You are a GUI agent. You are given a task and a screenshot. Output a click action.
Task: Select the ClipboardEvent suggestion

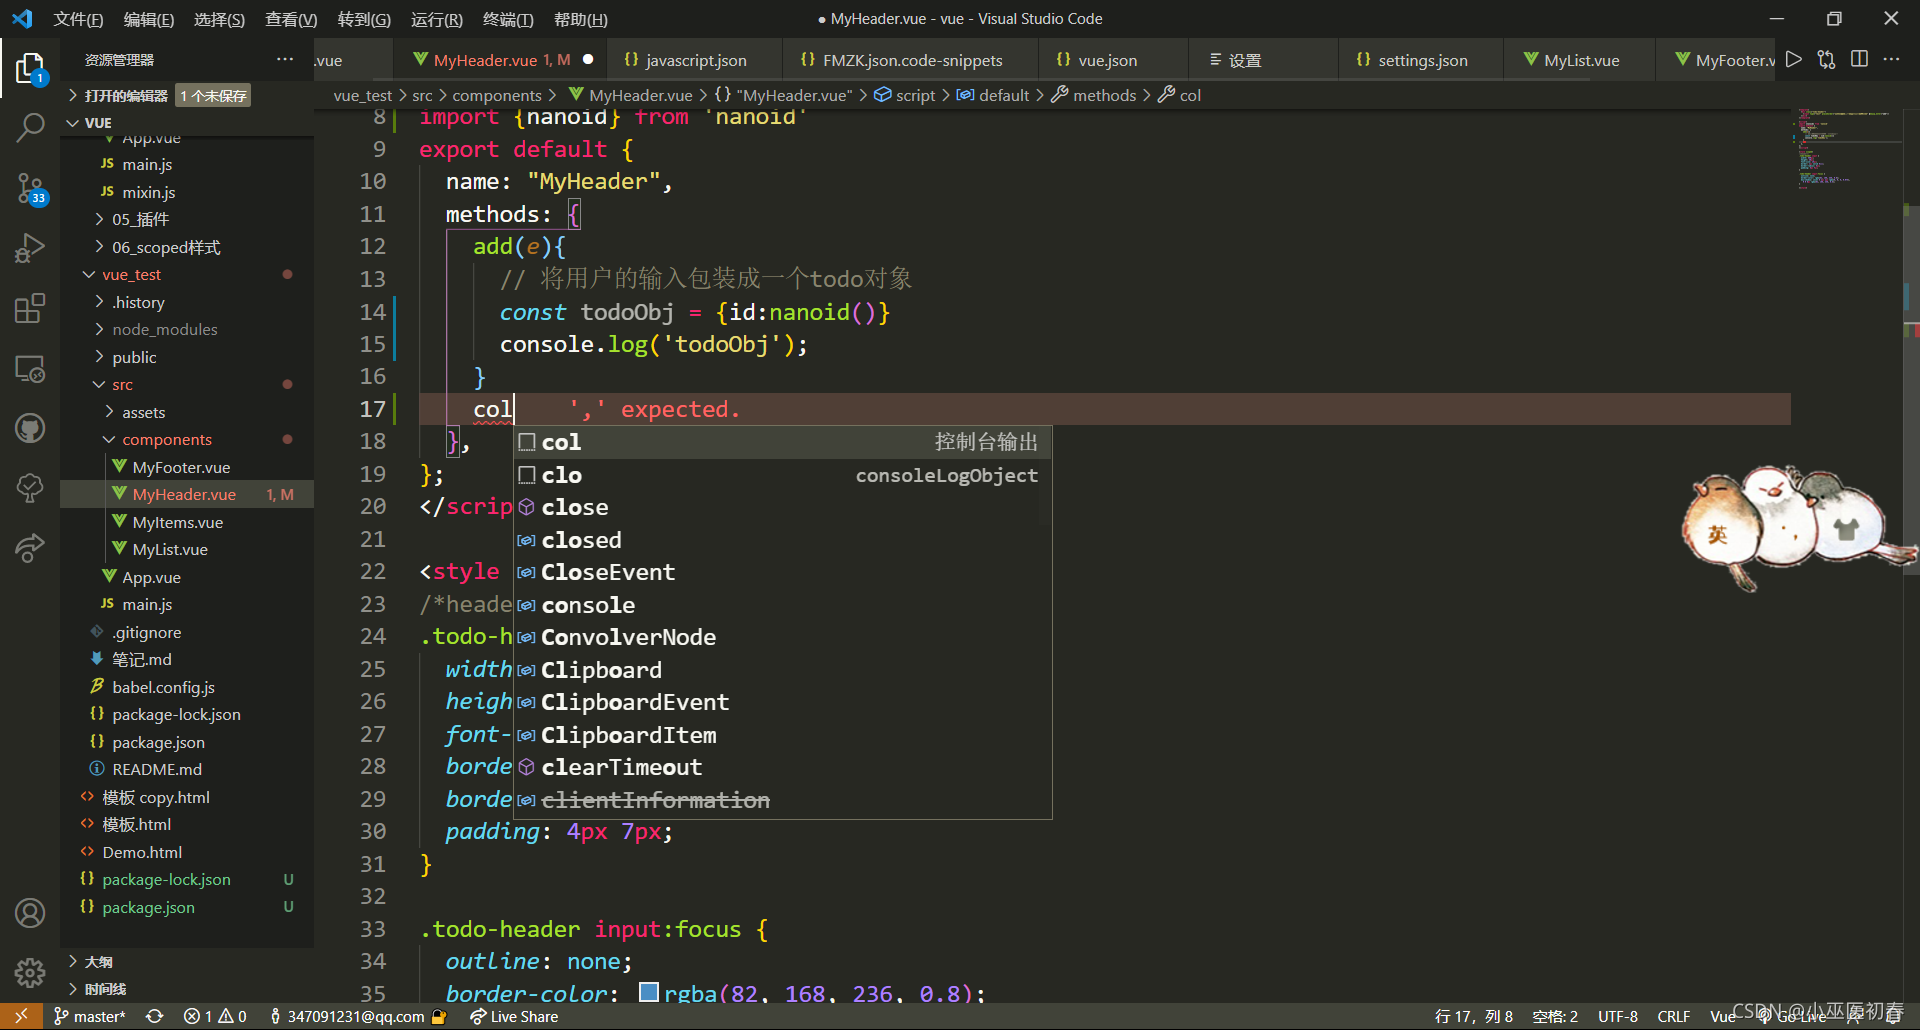pyautogui.click(x=783, y=702)
